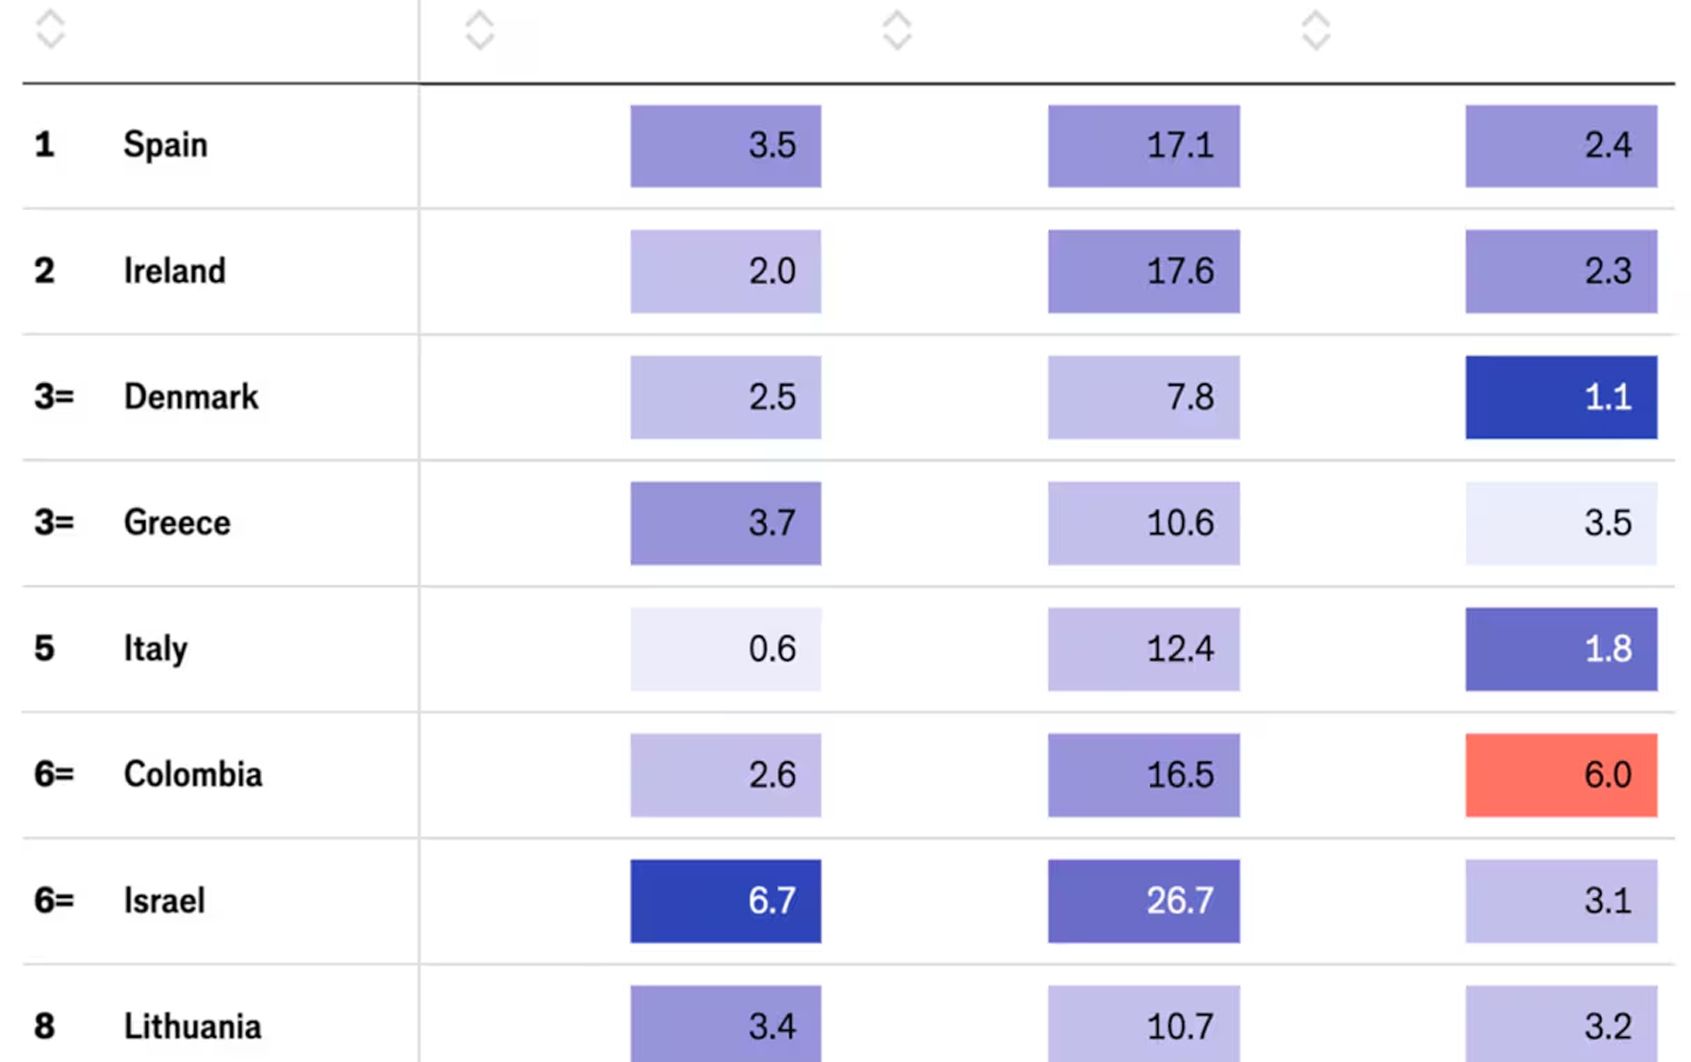Click the Italy country name
This screenshot has width=1691, height=1062.
[x=155, y=649]
